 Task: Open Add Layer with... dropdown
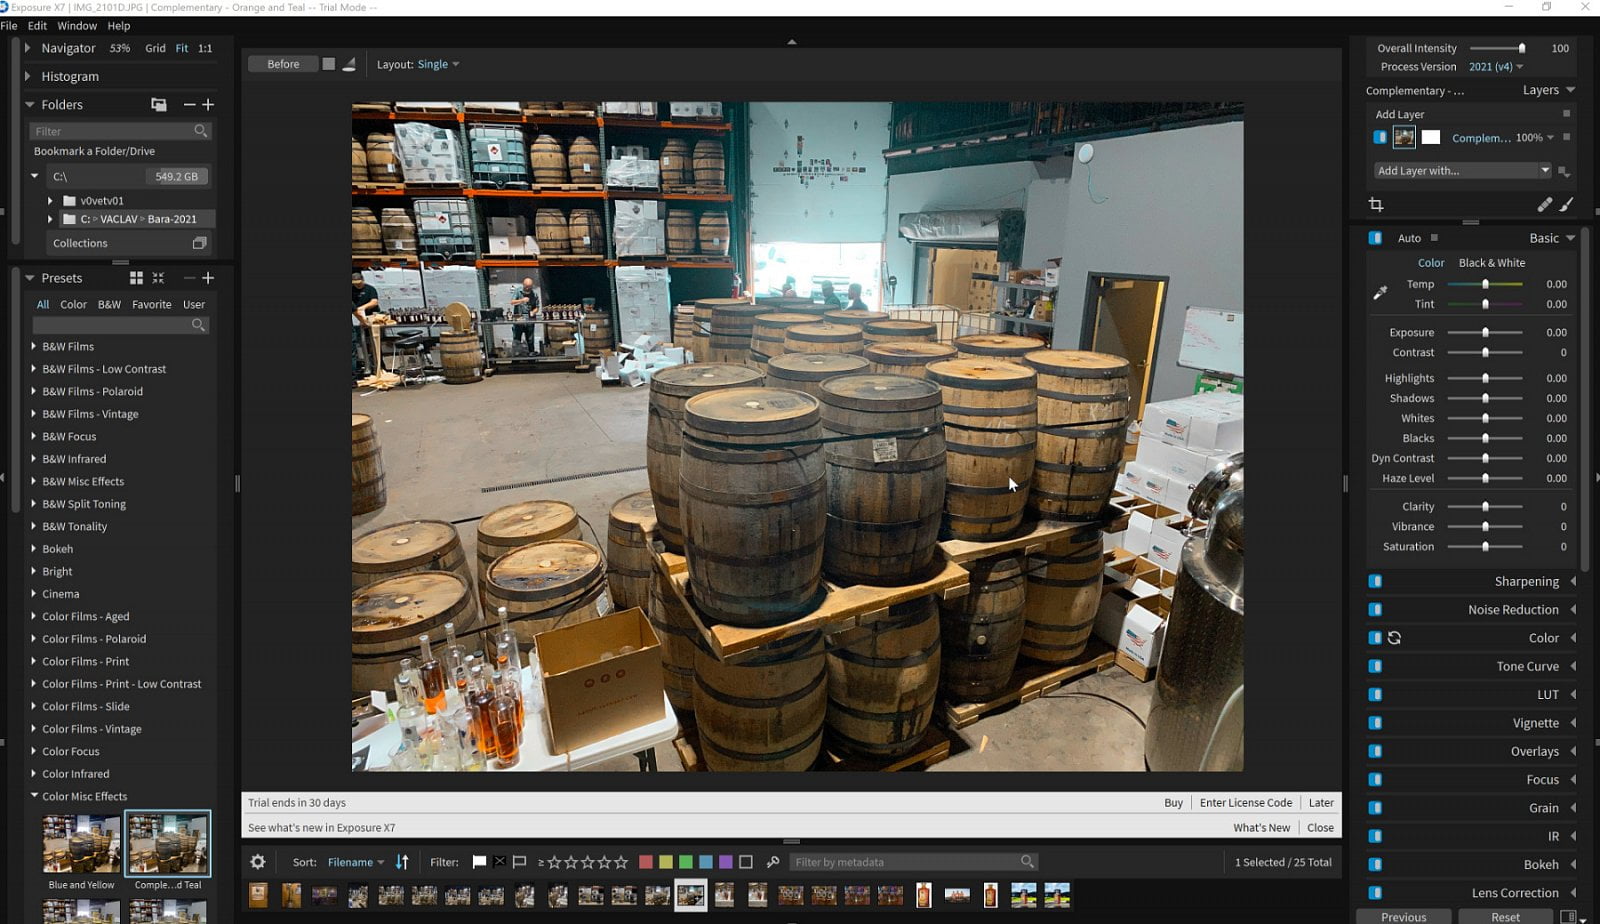1463,171
